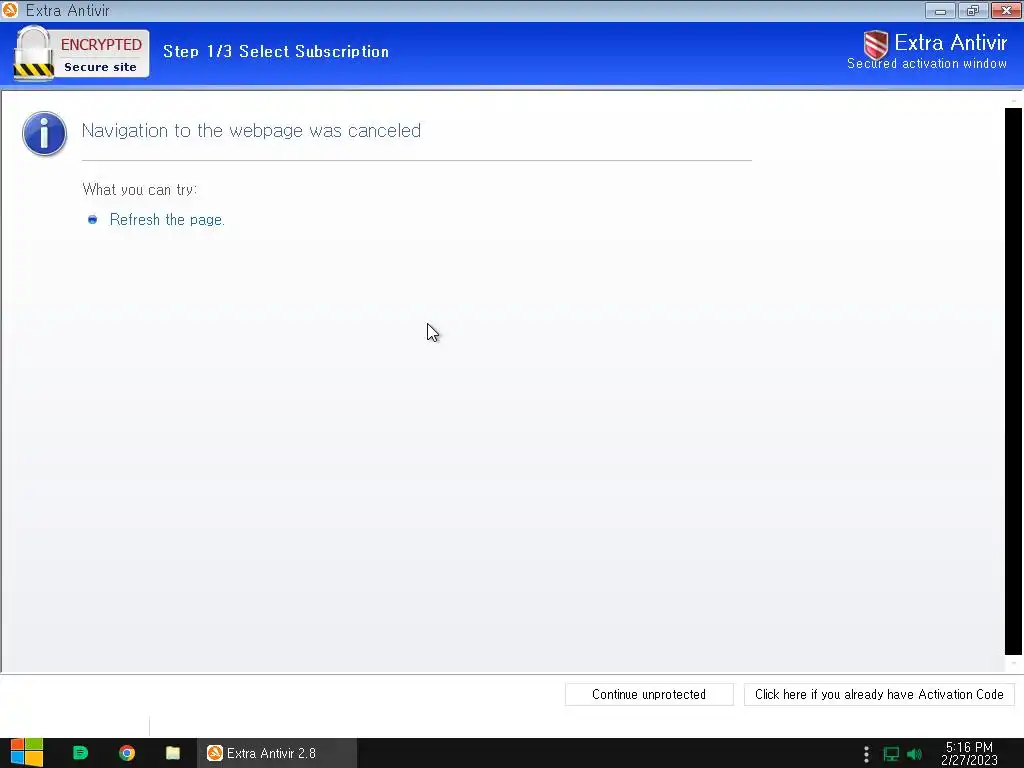The height and width of the screenshot is (768, 1024).
Task: Restore down the Extra Antivir window
Action: (x=973, y=10)
